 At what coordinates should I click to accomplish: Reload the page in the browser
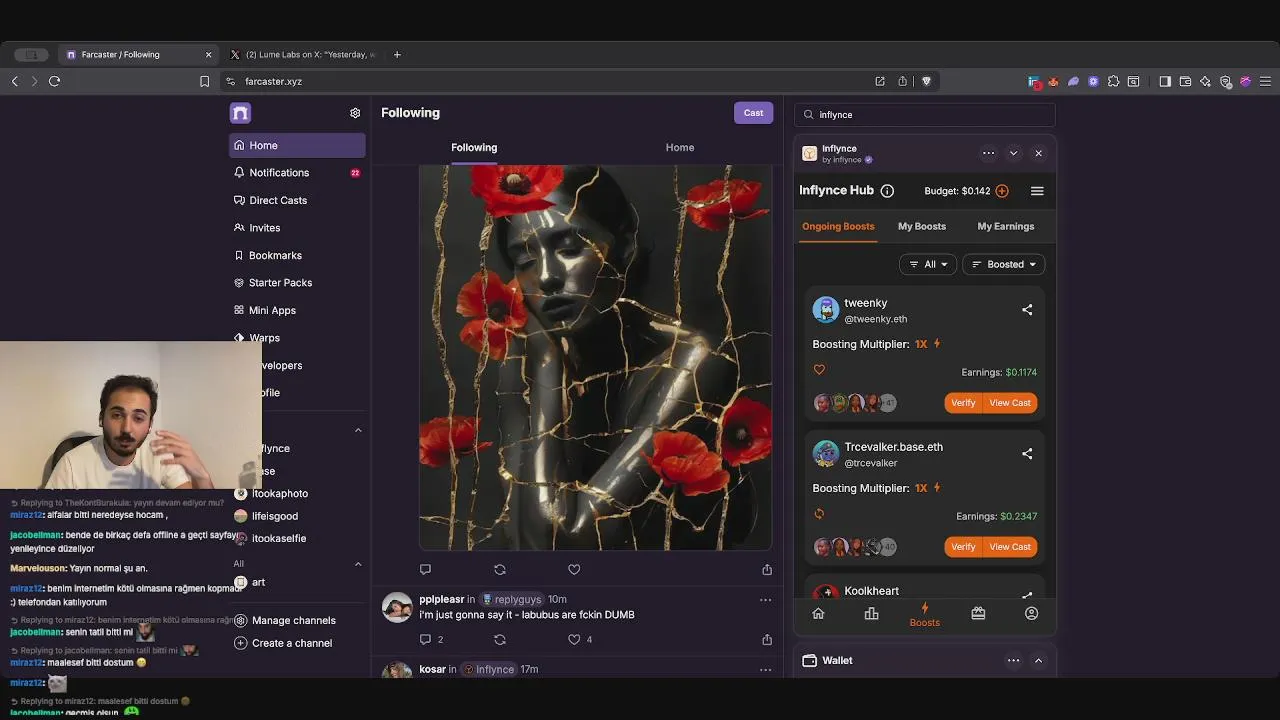55,81
